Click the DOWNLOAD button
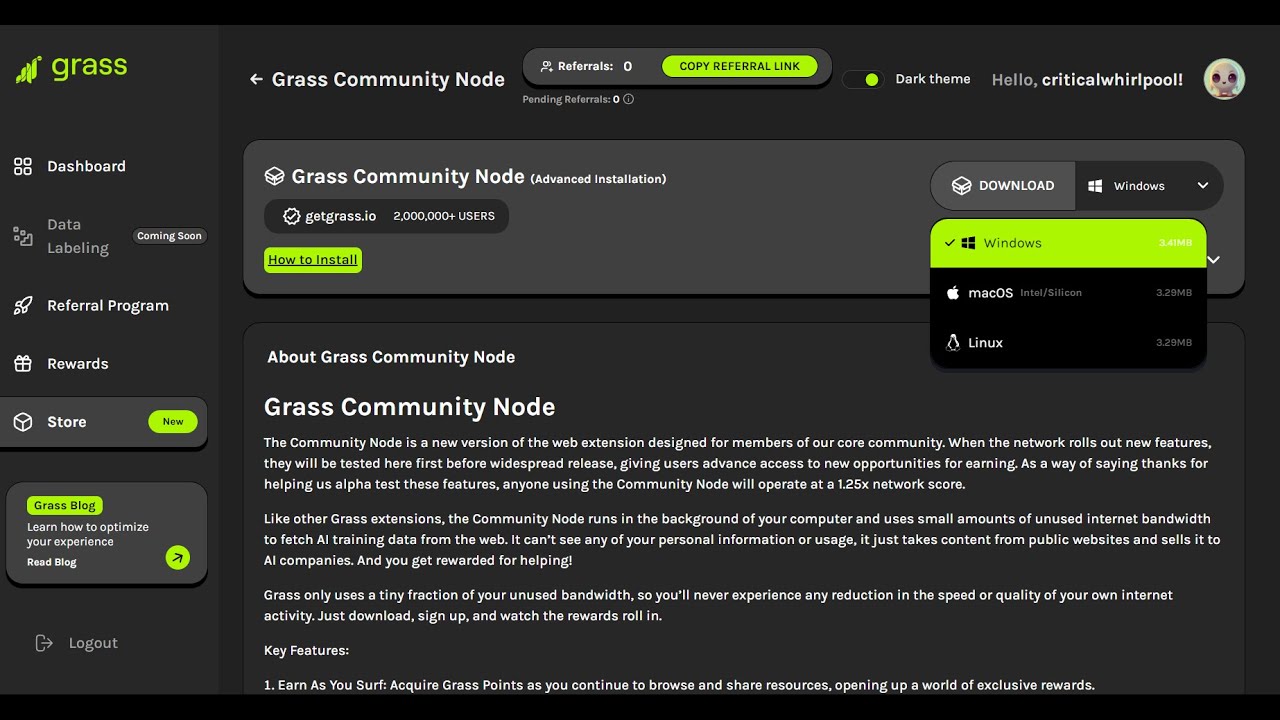Image resolution: width=1280 pixels, height=720 pixels. click(1003, 186)
